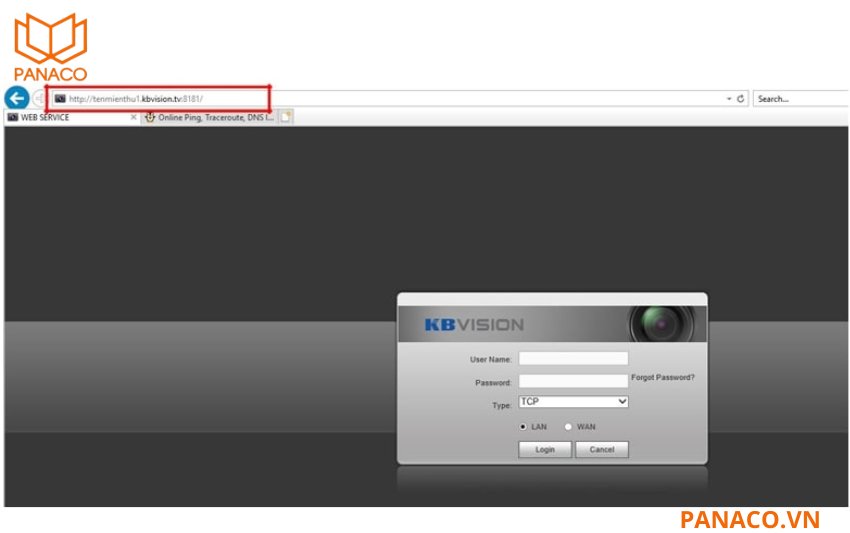The width and height of the screenshot is (850, 533).
Task: Expand the Type TCP dropdown
Action: [573, 402]
